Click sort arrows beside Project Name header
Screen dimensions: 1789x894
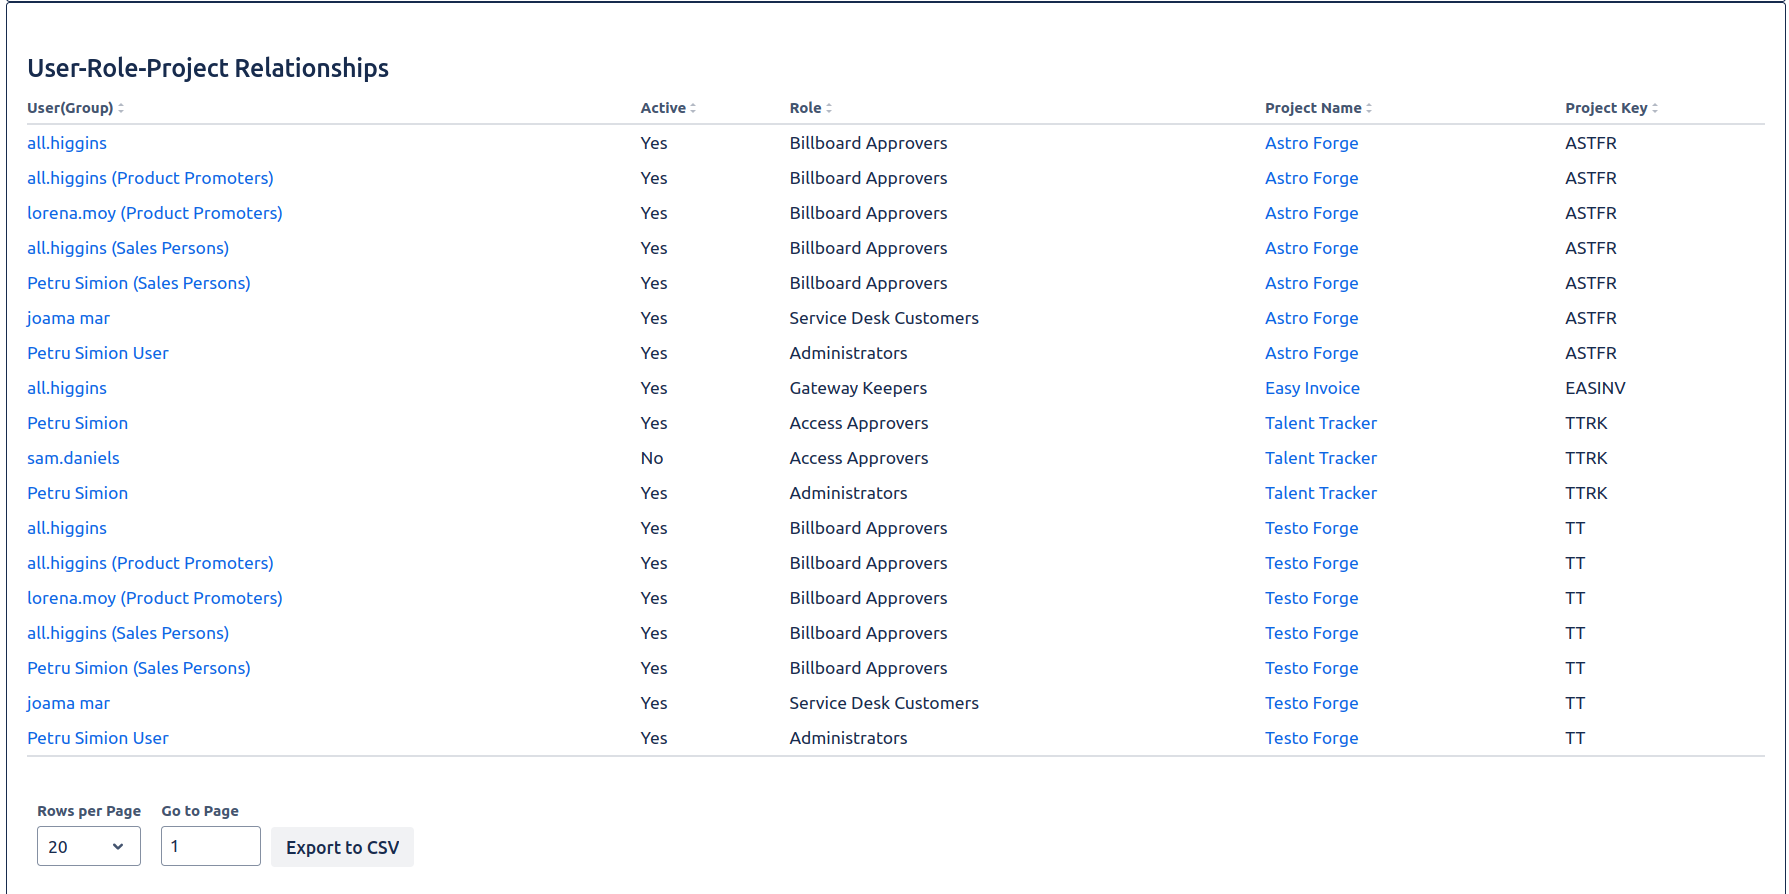[1369, 108]
